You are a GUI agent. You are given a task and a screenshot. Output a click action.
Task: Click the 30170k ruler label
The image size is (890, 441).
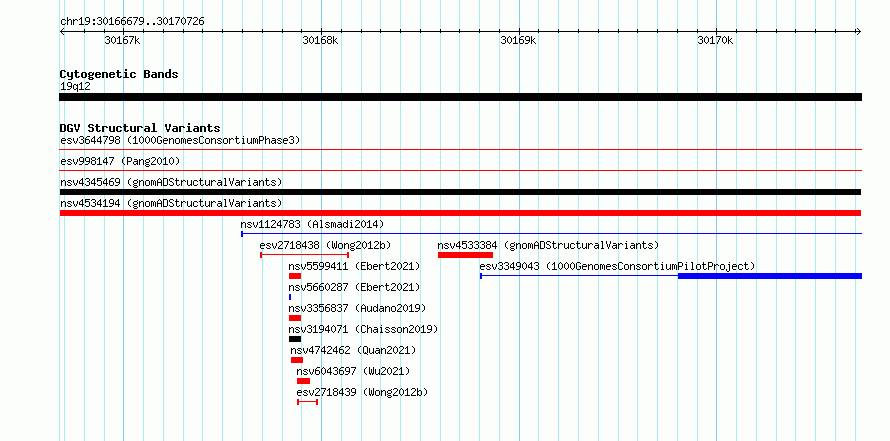tap(716, 41)
